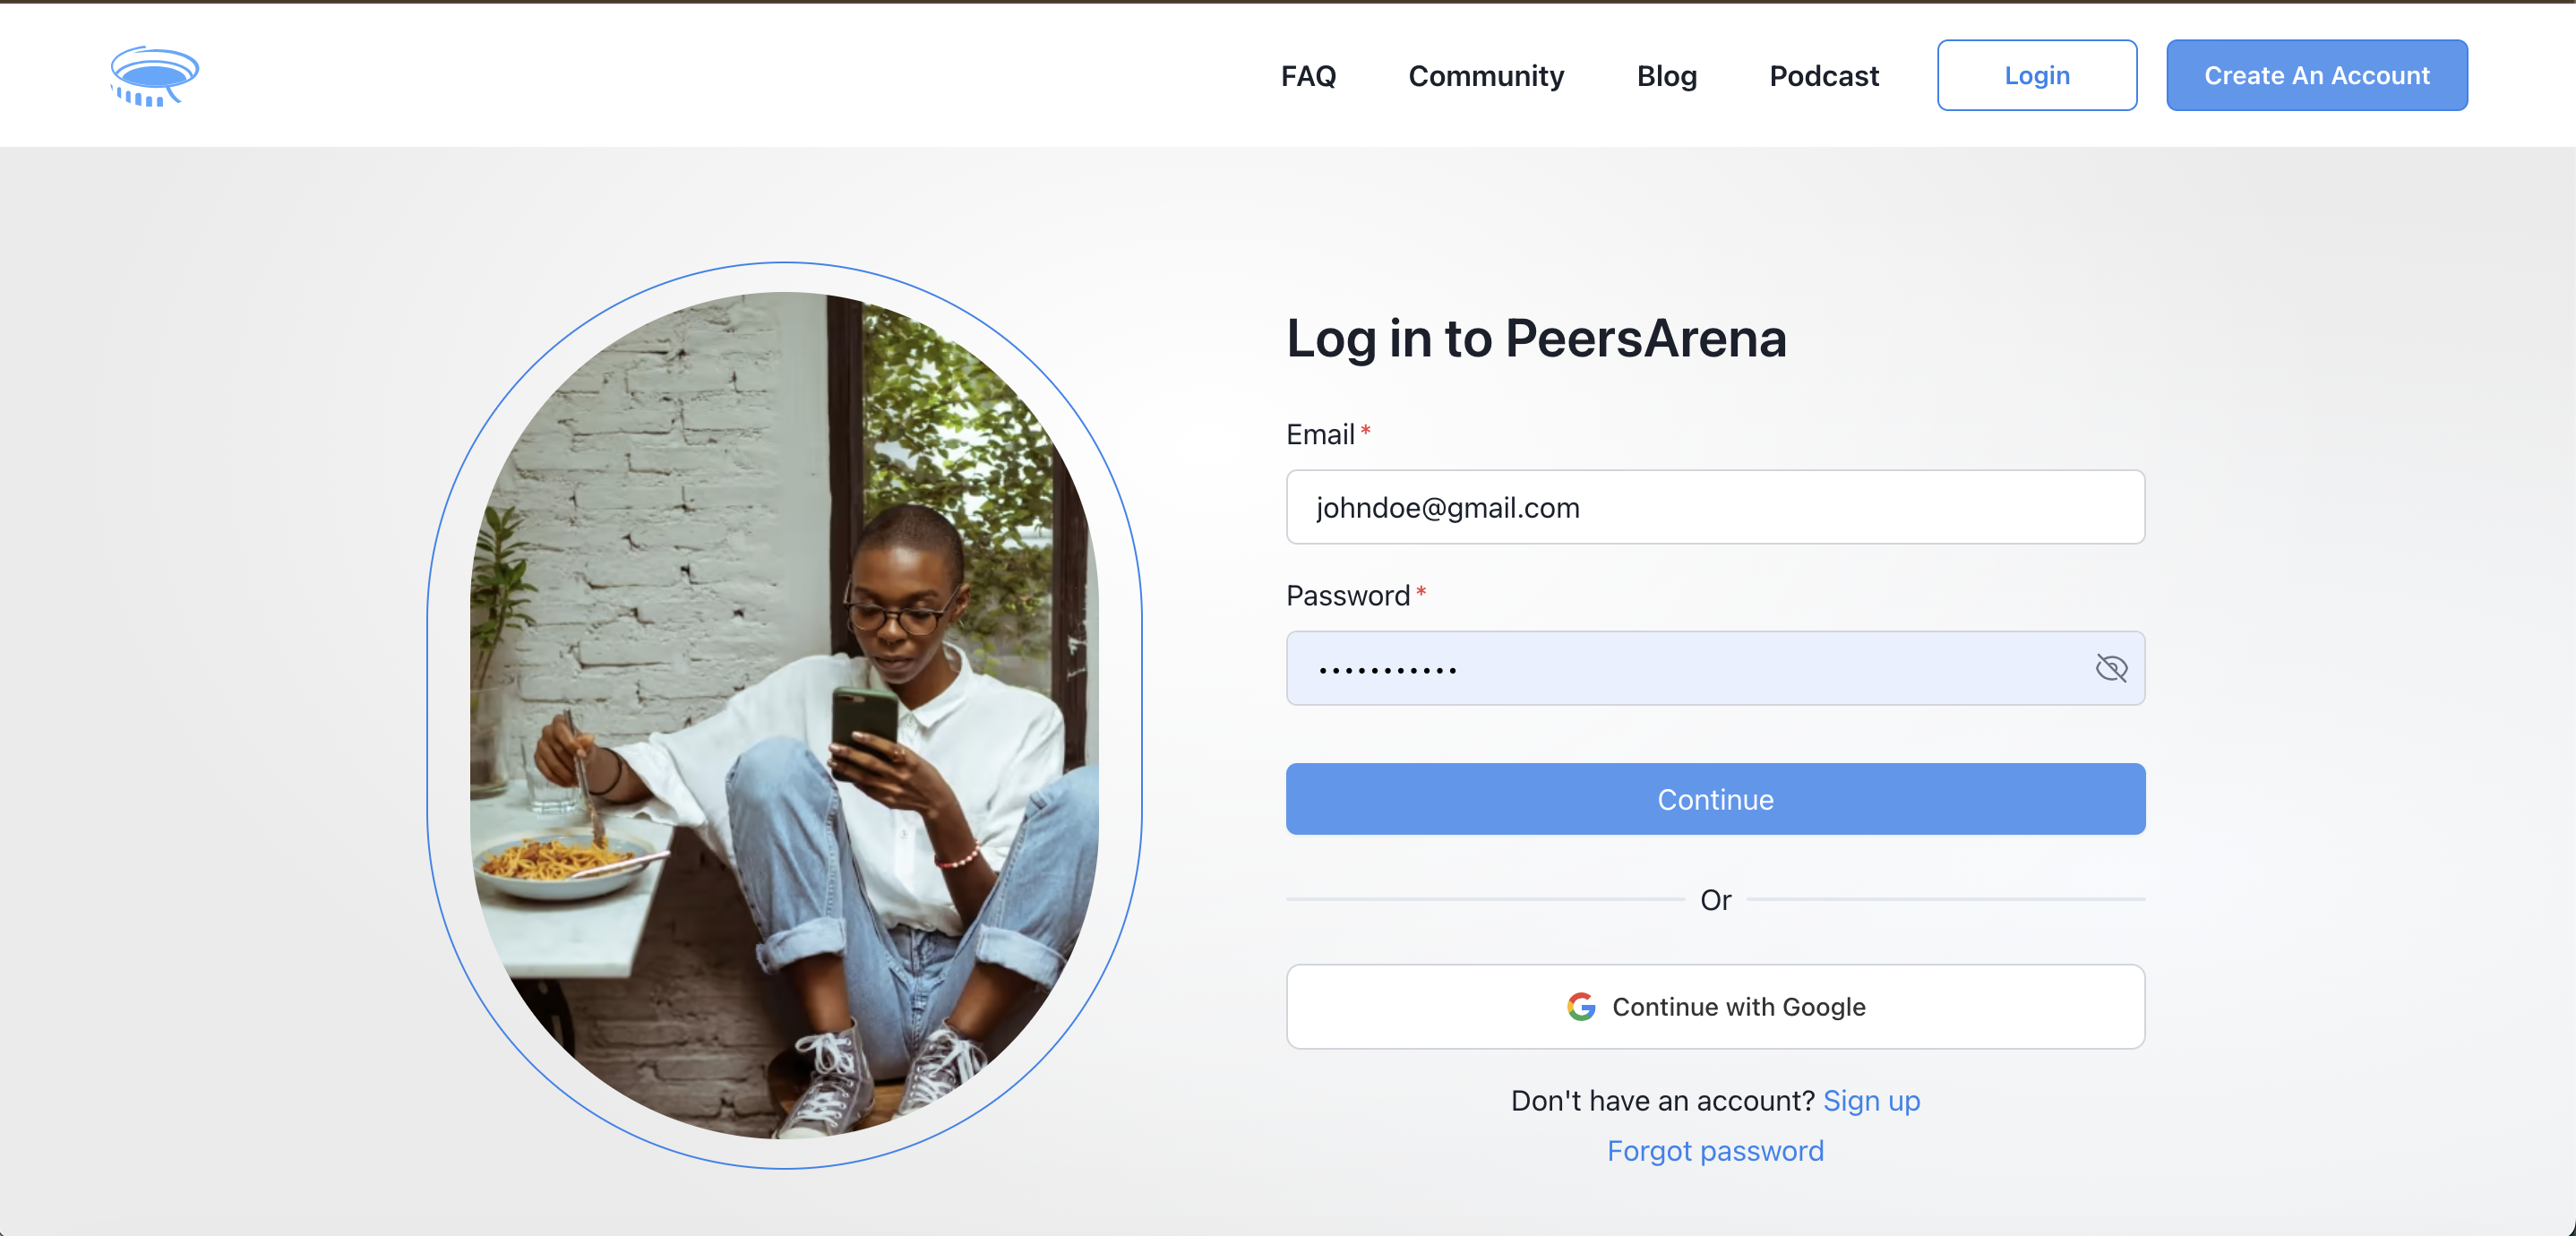Follow the Sign up link

[1871, 1100]
